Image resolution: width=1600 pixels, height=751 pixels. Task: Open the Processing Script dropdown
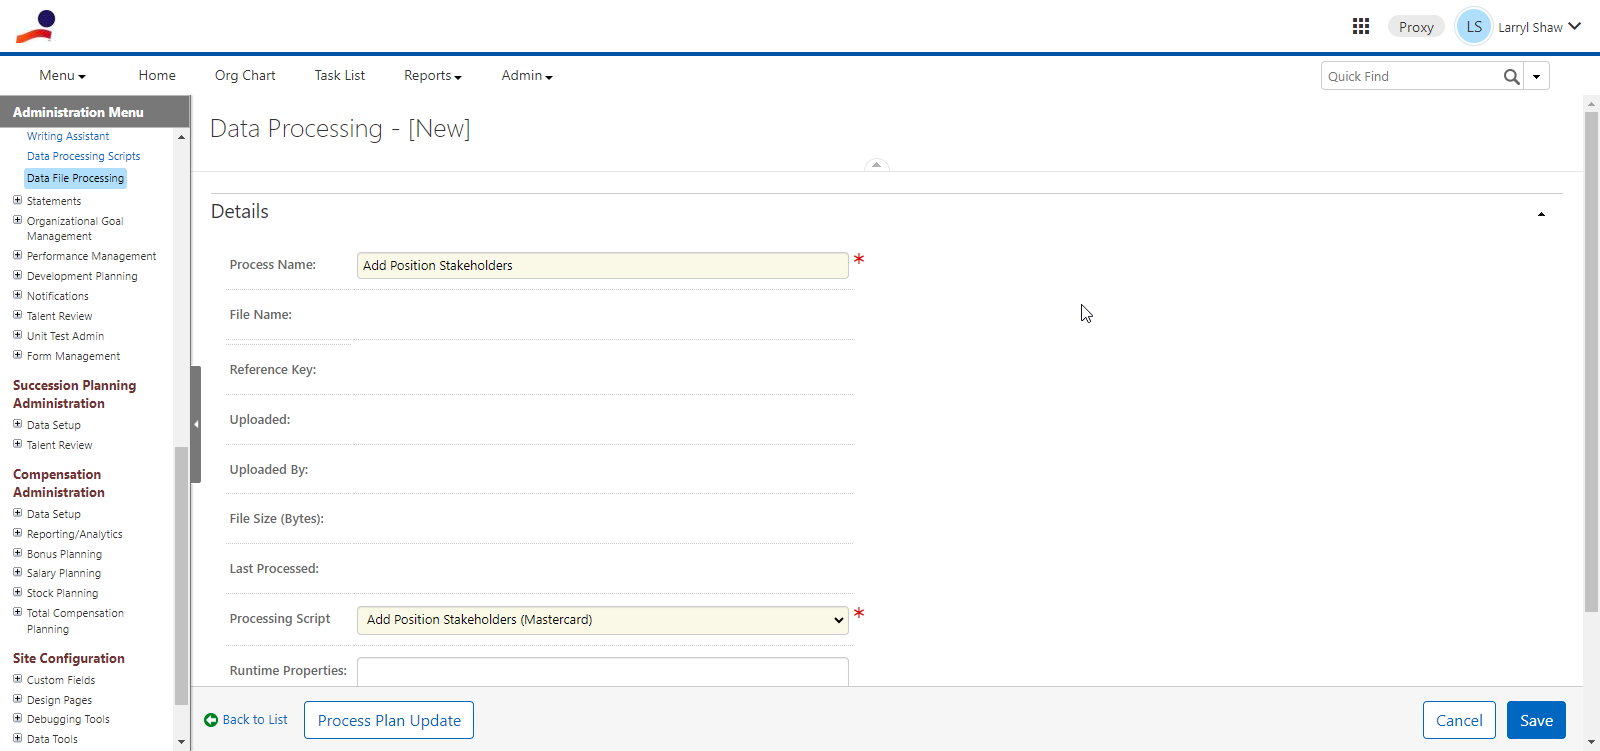[x=602, y=620]
